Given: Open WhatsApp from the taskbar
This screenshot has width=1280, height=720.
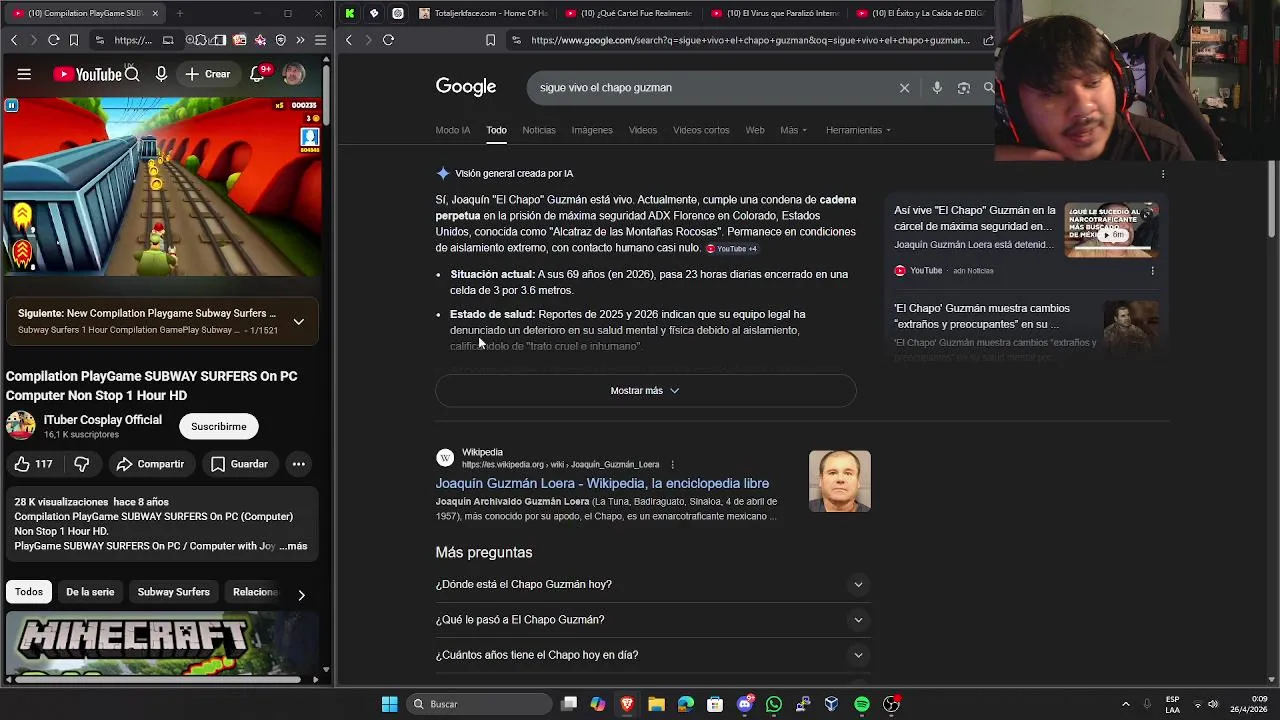Looking at the screenshot, I should coord(774,704).
